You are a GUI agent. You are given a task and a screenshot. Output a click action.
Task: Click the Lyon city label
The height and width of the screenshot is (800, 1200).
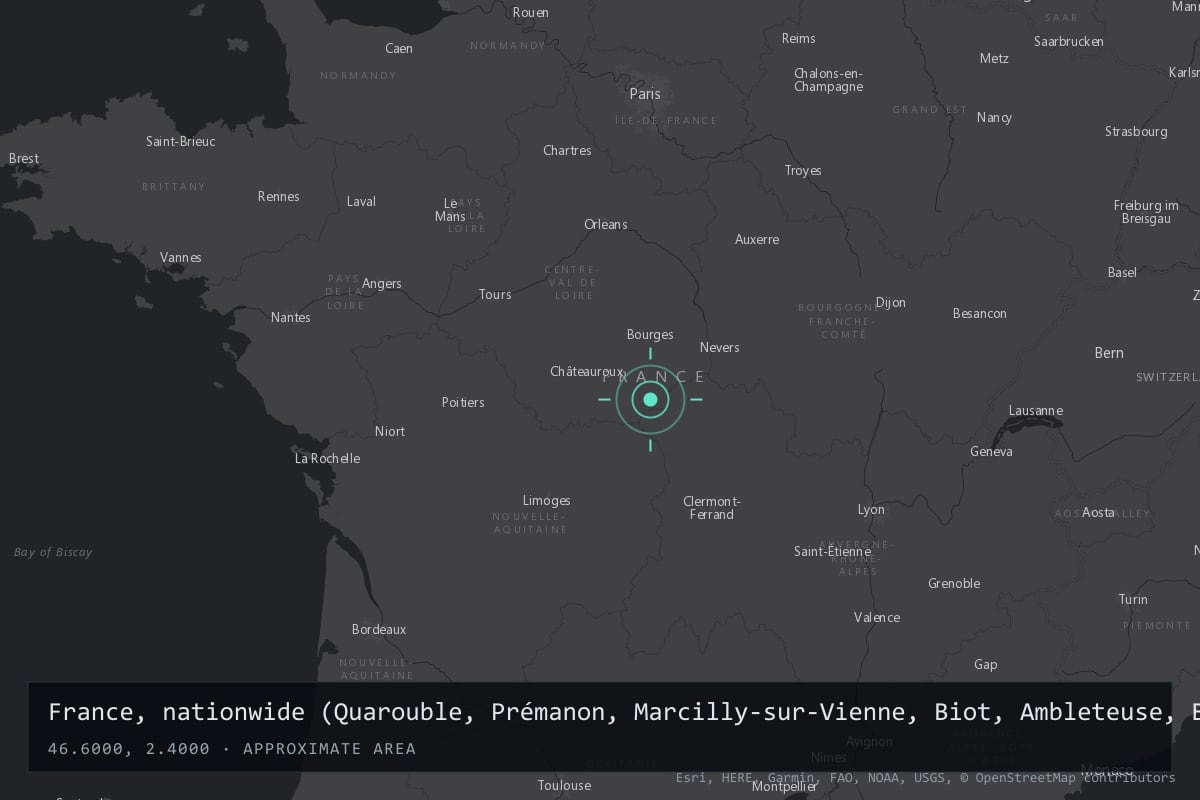(871, 510)
